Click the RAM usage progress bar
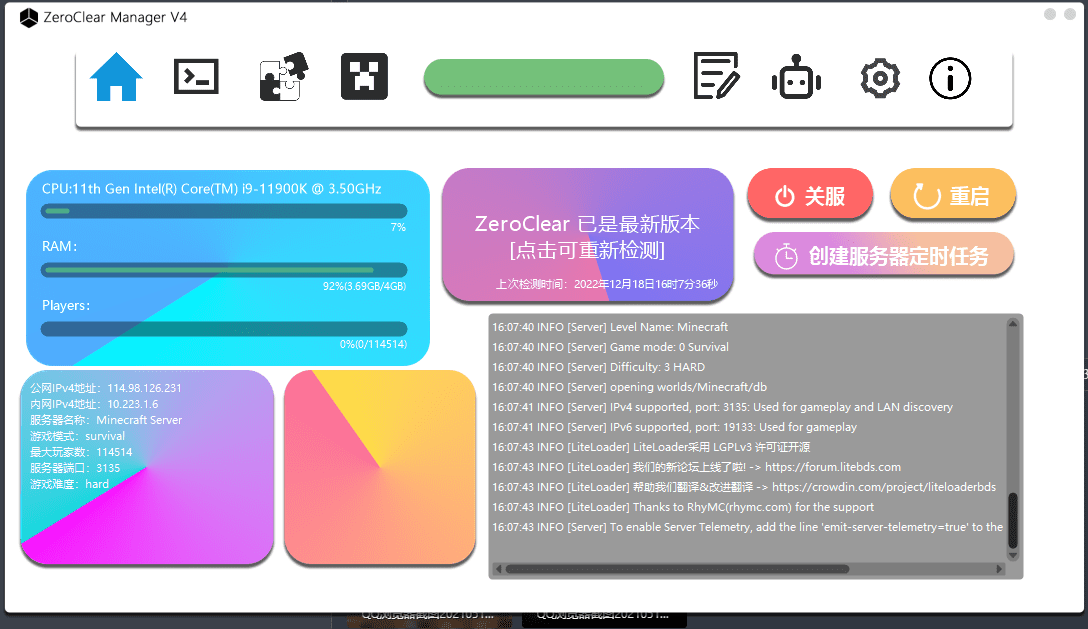The height and width of the screenshot is (629, 1088). click(224, 270)
